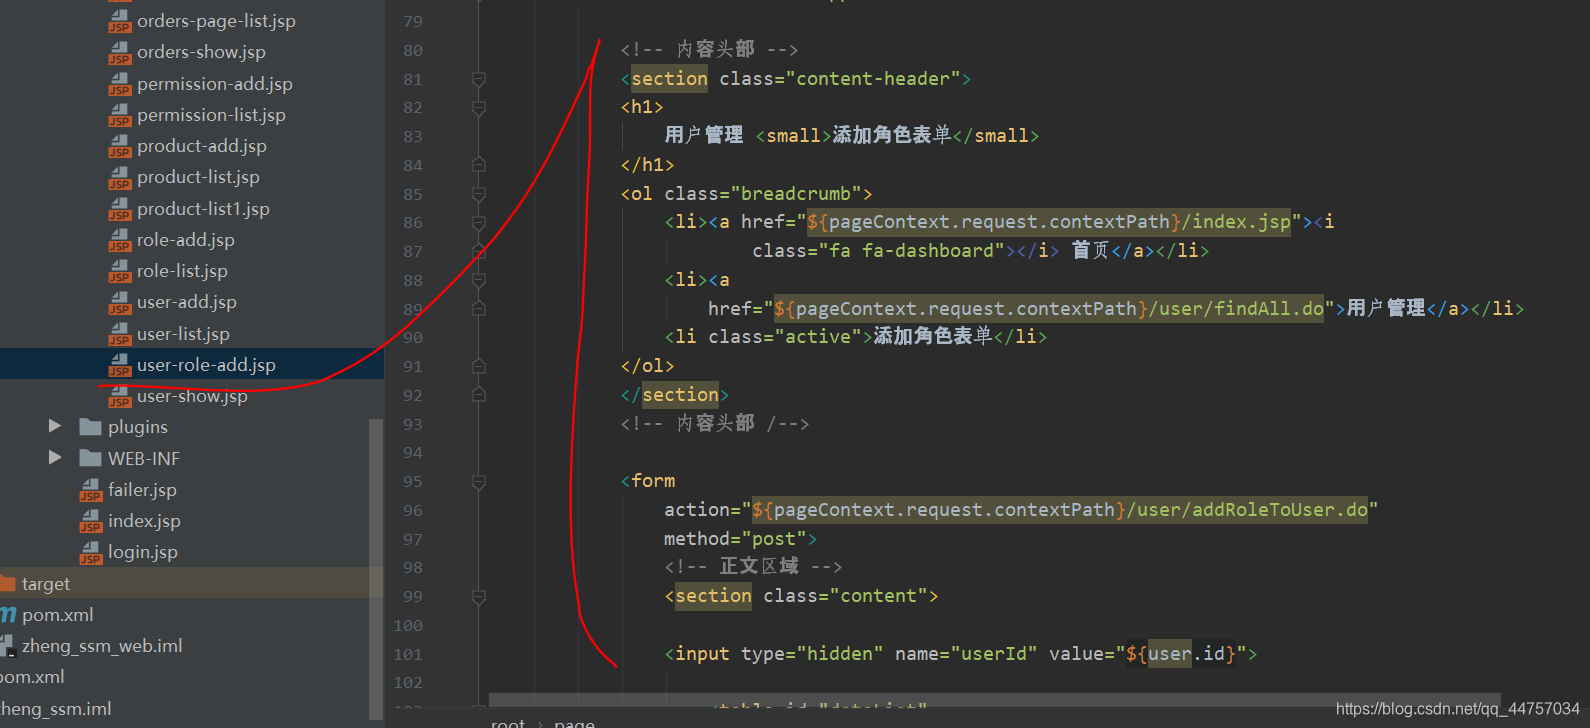
Task: Click the hidden userId input line
Action: pos(961,654)
